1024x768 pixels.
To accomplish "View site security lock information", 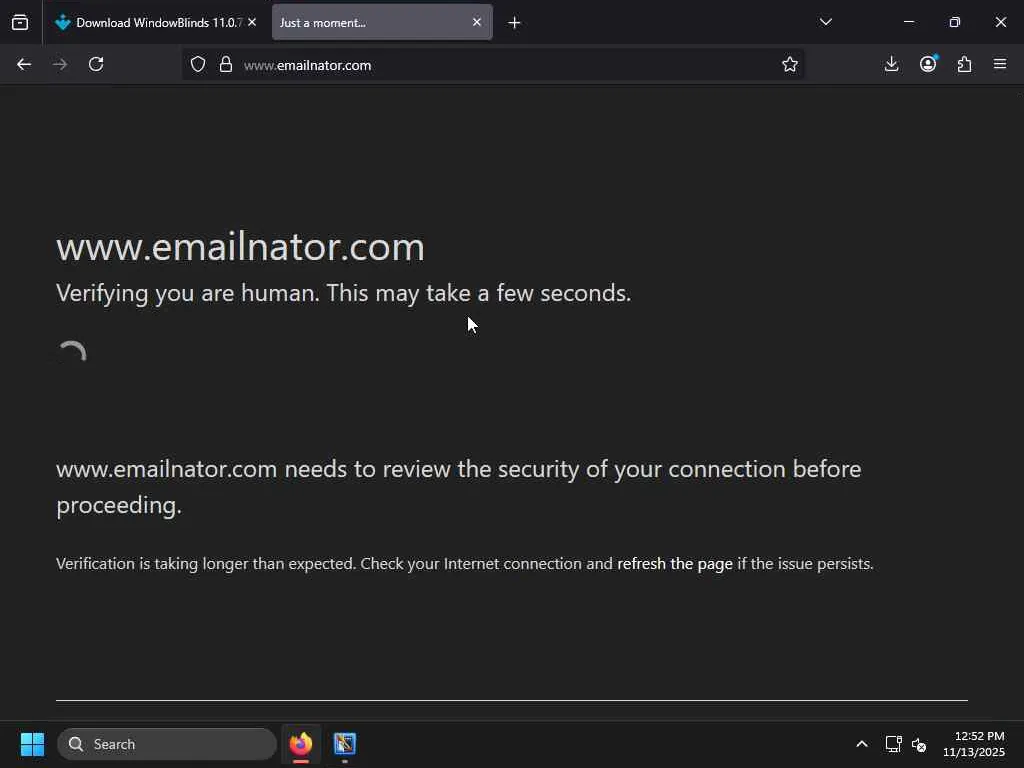I will [226, 64].
